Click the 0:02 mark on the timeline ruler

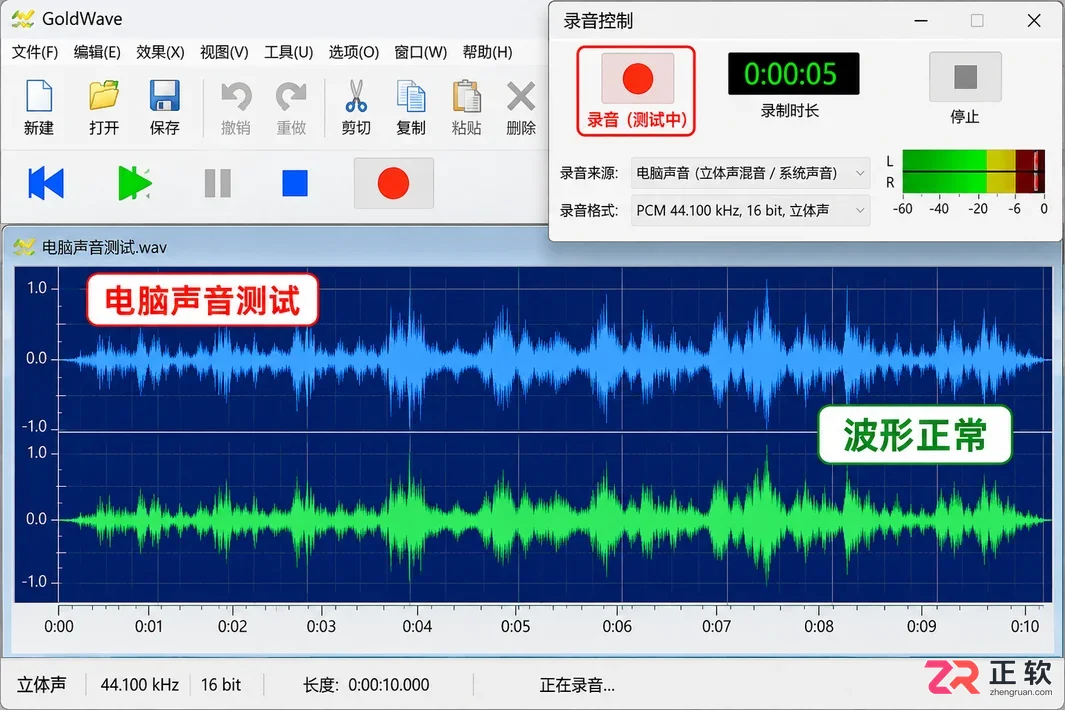(x=232, y=626)
